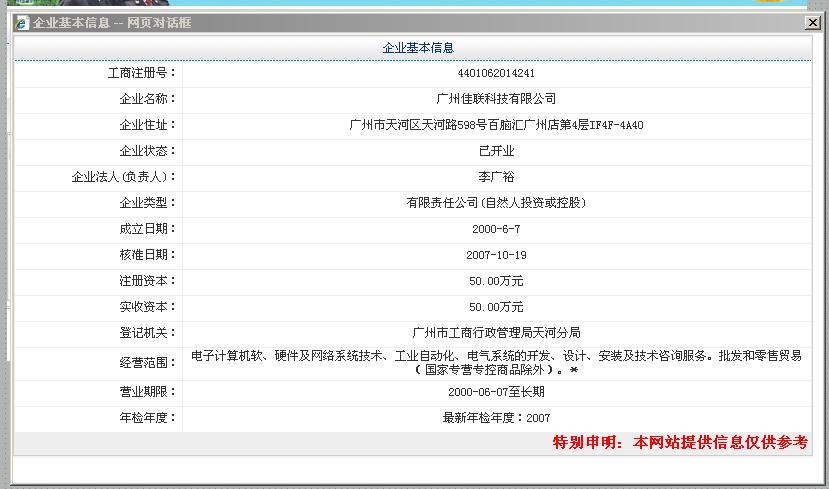
Task: Click the 企业状态 label
Action: [148, 151]
